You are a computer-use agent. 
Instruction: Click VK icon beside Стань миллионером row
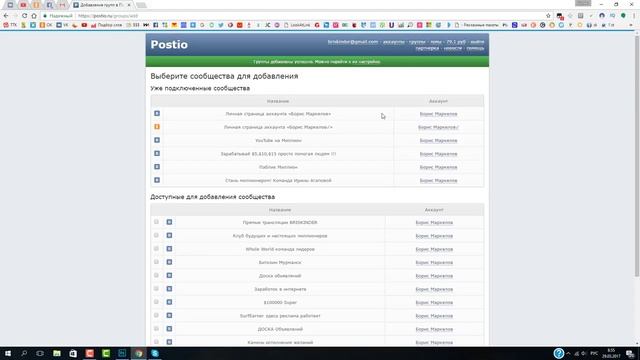click(x=157, y=180)
